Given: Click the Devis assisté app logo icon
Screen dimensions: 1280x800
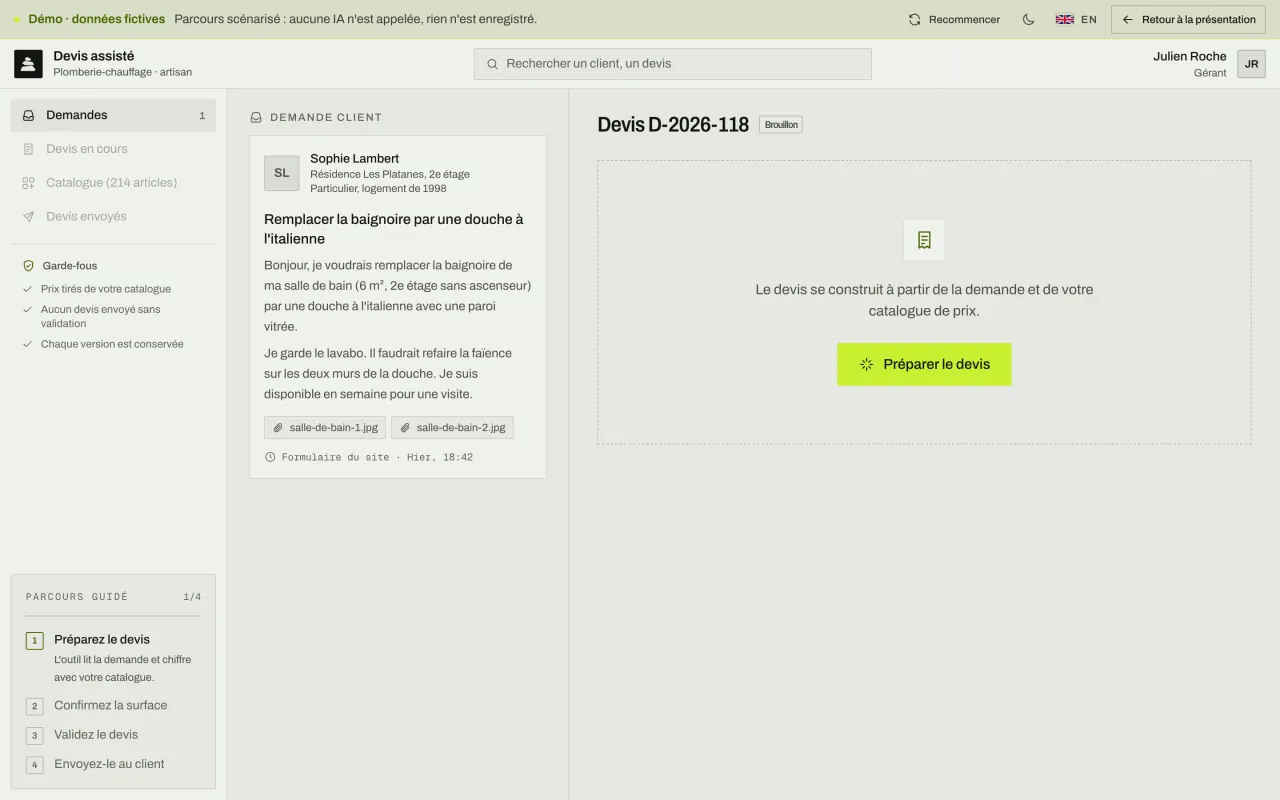Looking at the screenshot, I should [28, 64].
